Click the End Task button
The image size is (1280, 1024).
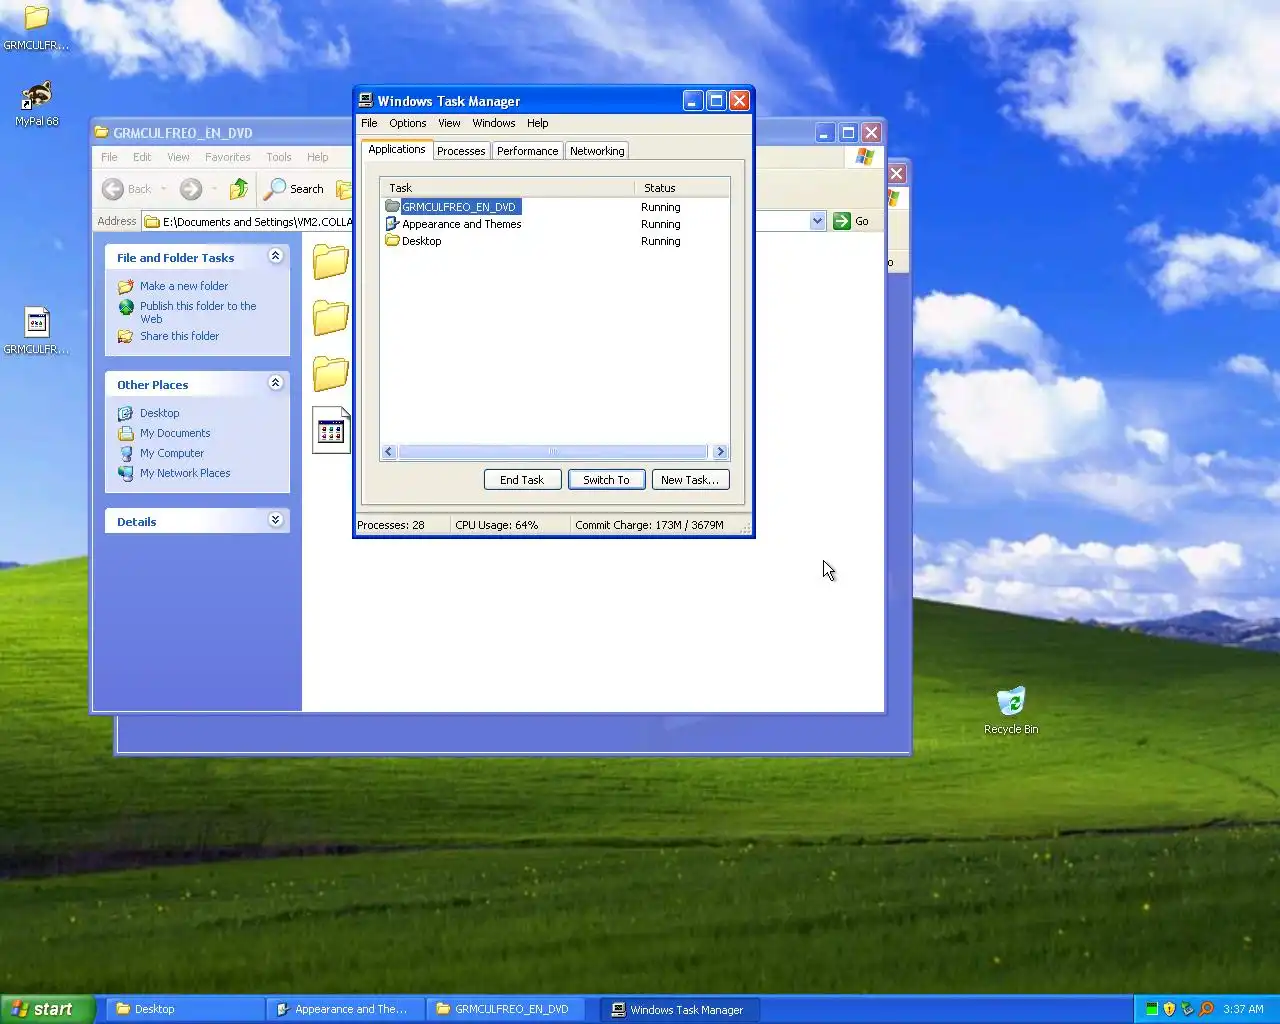pyautogui.click(x=522, y=480)
